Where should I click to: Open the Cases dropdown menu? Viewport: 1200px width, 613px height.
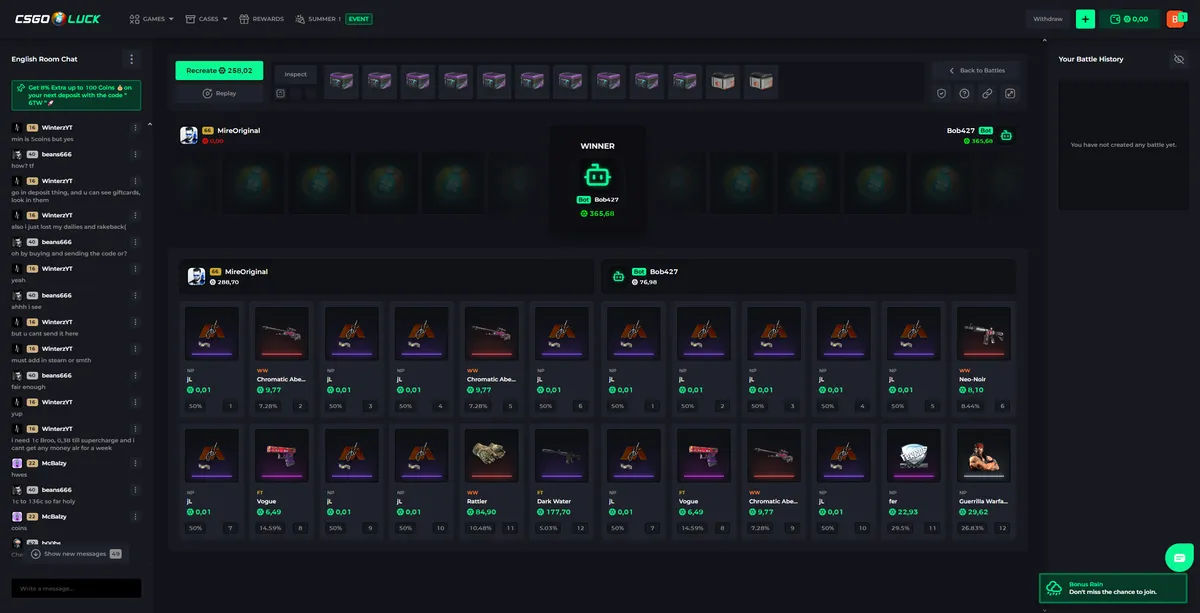[x=206, y=19]
